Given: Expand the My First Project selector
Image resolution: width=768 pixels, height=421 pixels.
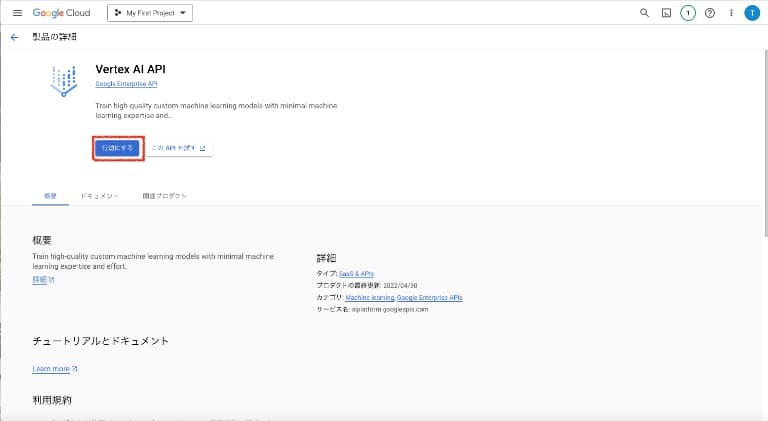Looking at the screenshot, I should (x=149, y=13).
